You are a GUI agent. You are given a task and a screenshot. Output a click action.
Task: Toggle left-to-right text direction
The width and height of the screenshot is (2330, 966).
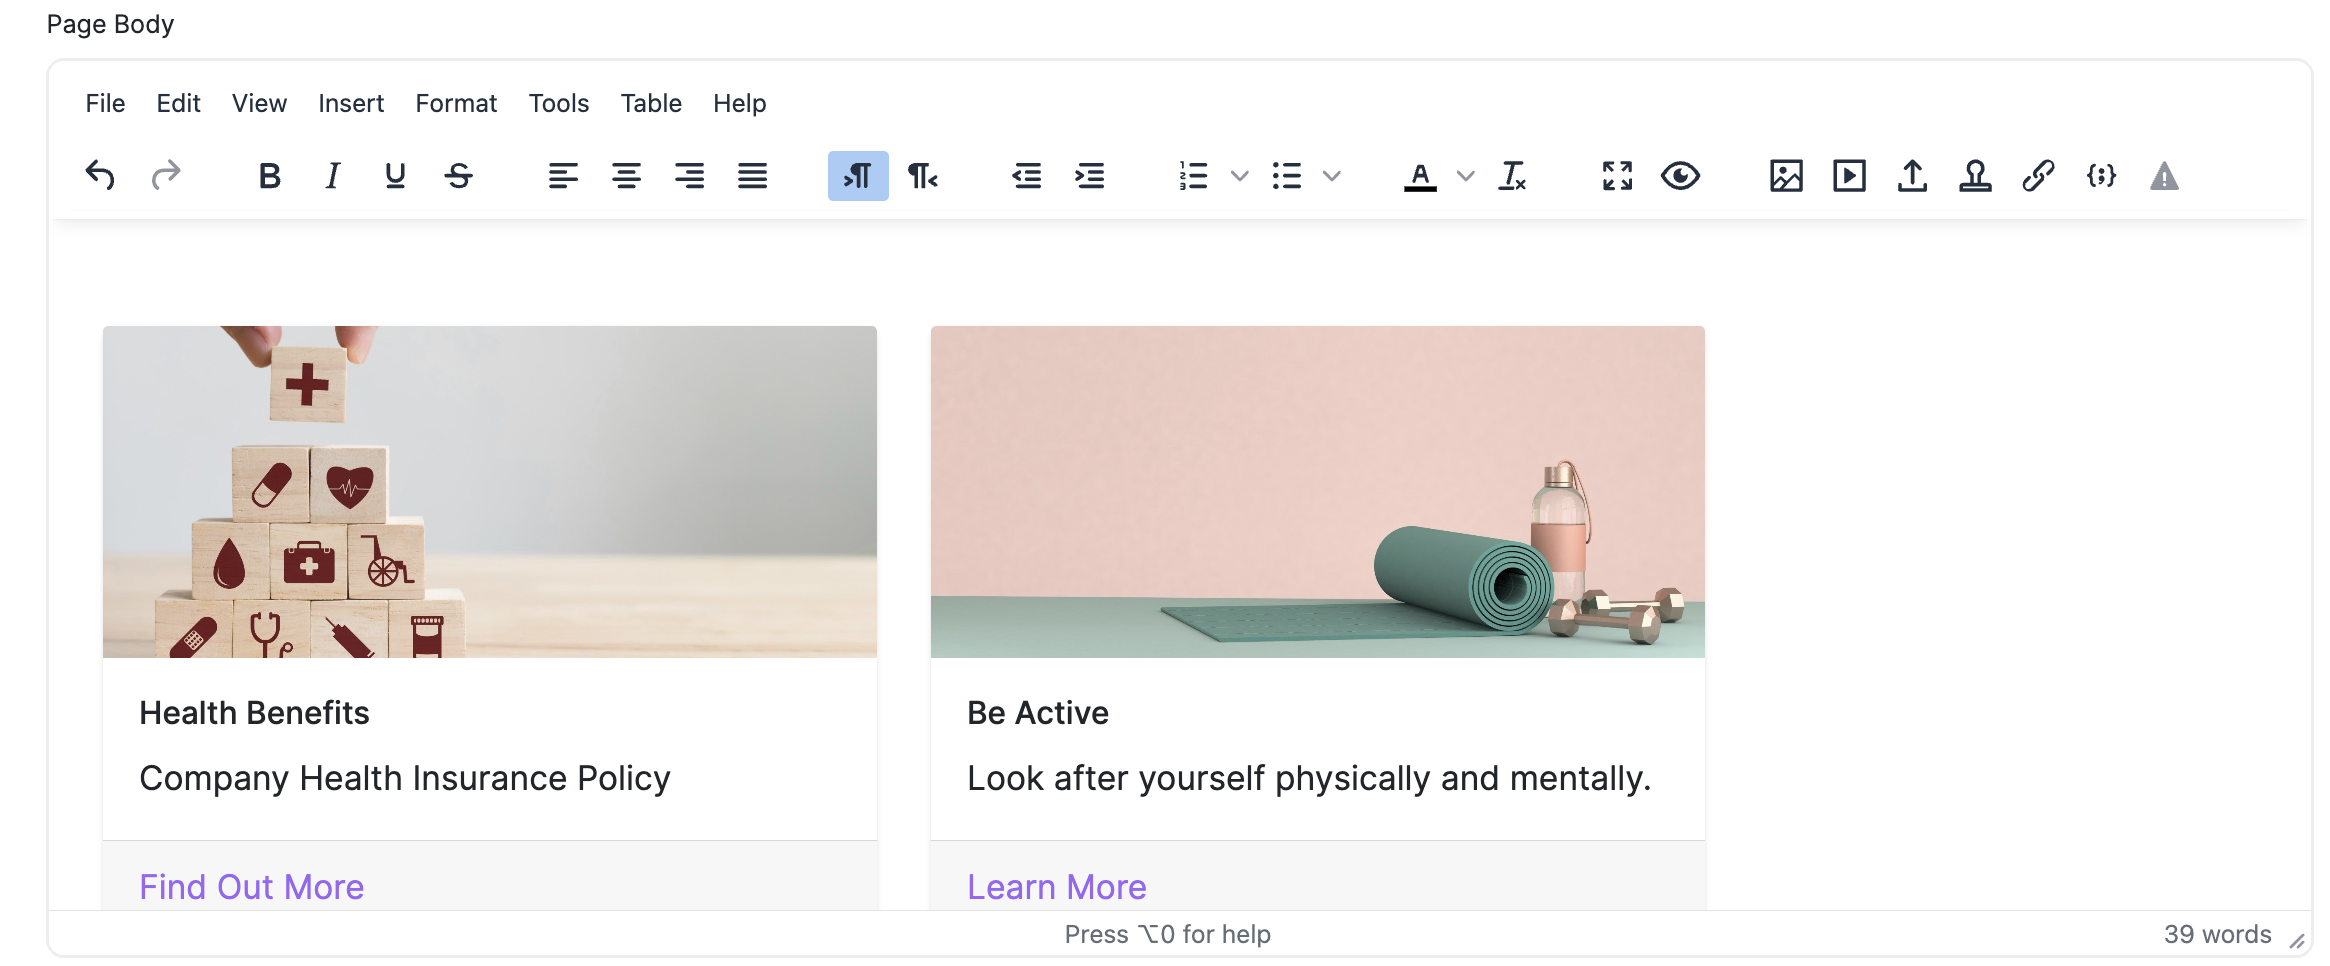[858, 176]
